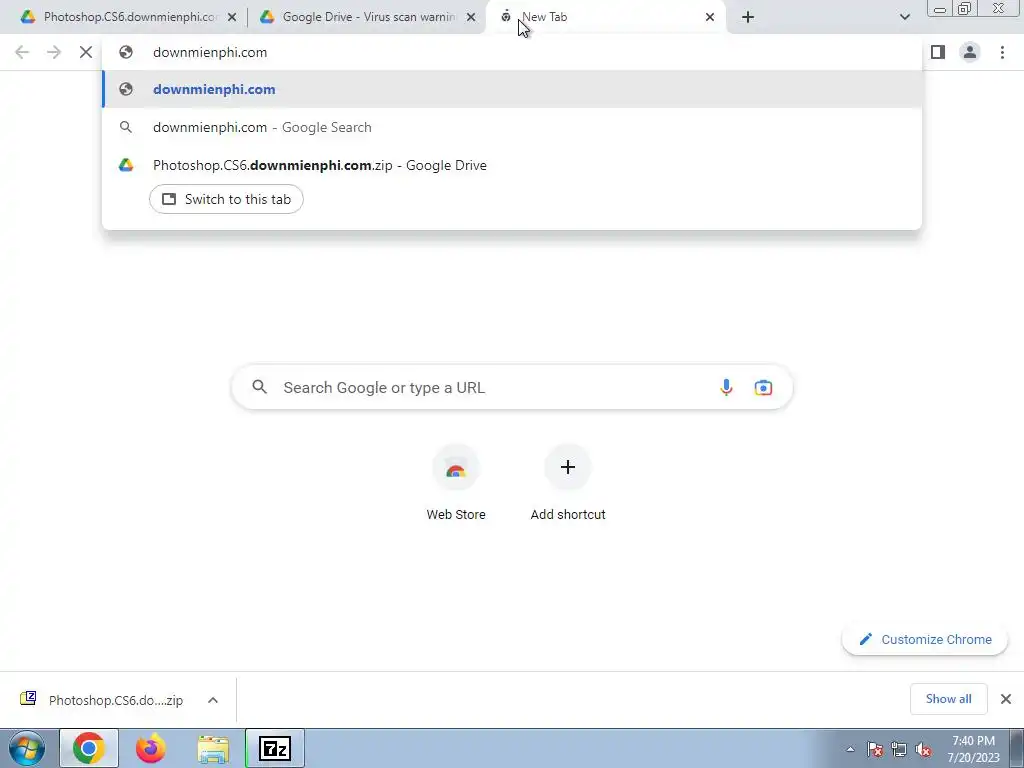Focus the Search Google or type a URL box

coord(512,387)
